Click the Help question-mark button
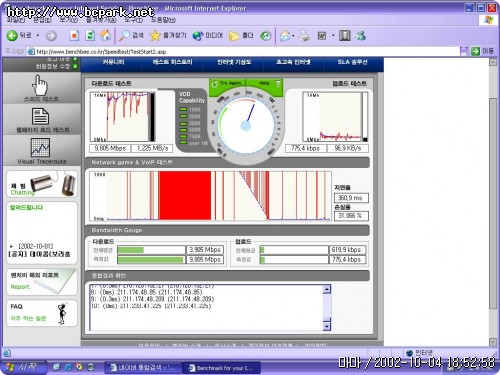 [x=268, y=84]
